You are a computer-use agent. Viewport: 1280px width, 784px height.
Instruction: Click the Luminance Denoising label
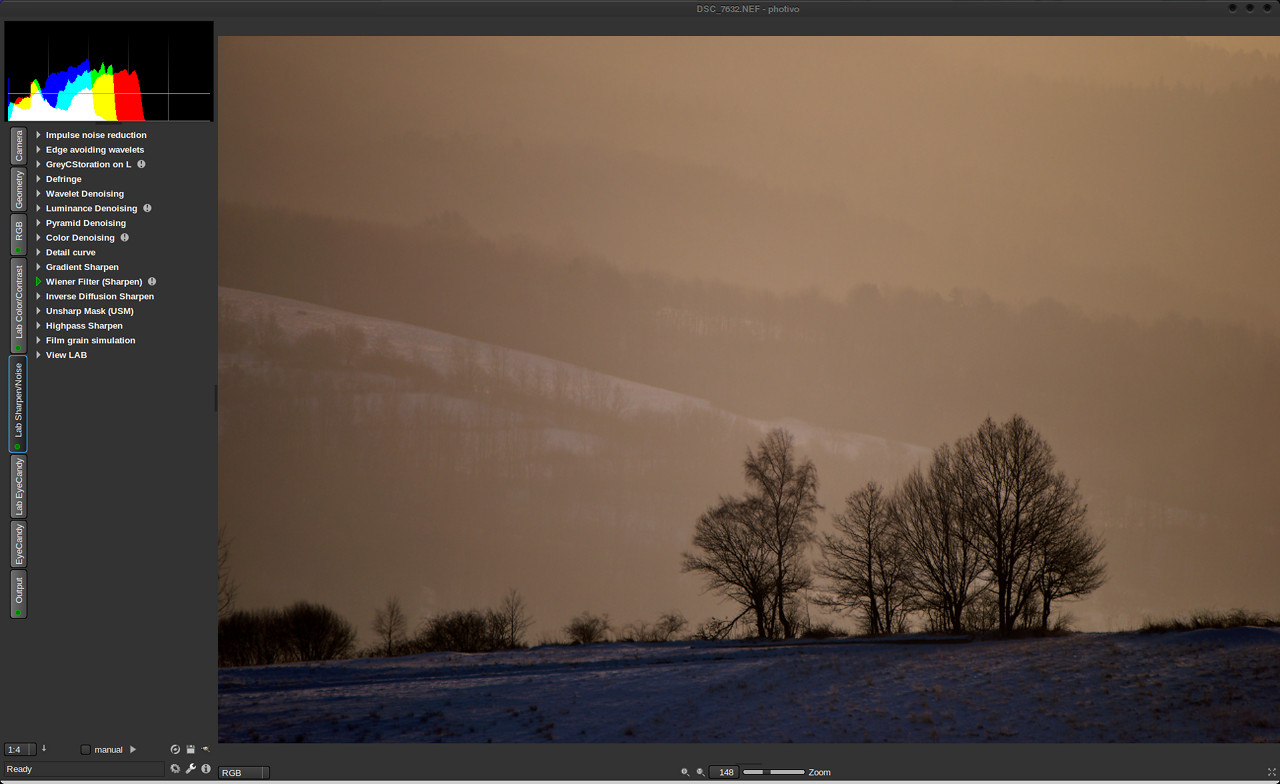click(x=92, y=208)
